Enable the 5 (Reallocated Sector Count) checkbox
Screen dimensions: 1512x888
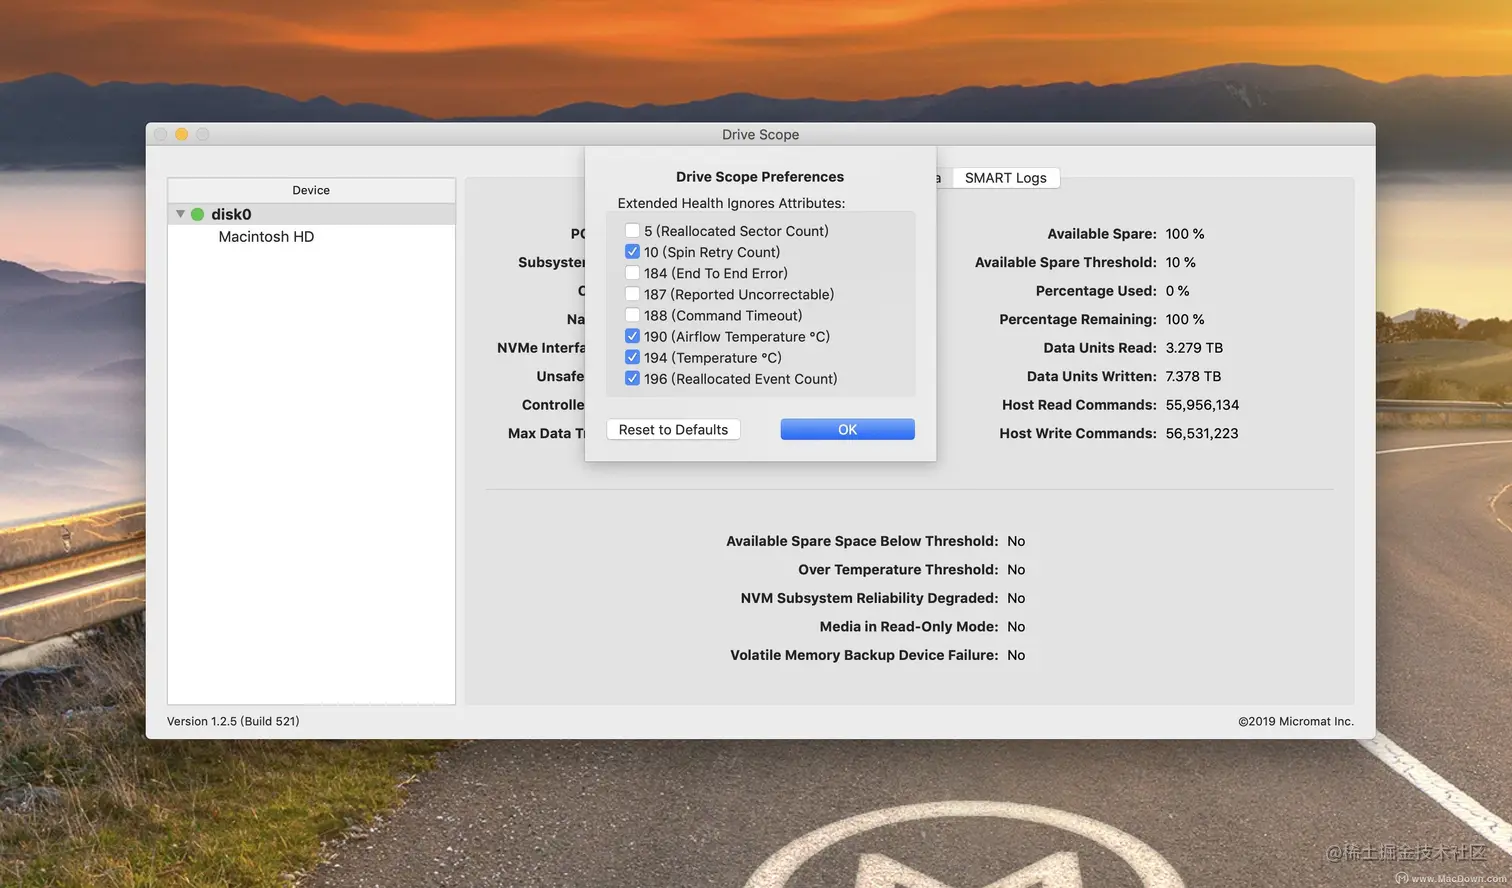[x=632, y=231]
